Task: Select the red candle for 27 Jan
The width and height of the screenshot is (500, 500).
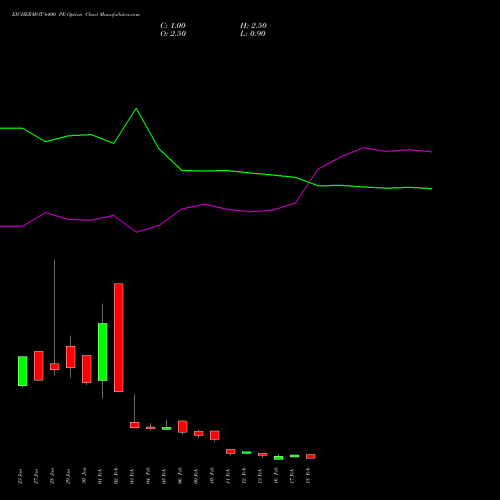Action: pos(39,366)
